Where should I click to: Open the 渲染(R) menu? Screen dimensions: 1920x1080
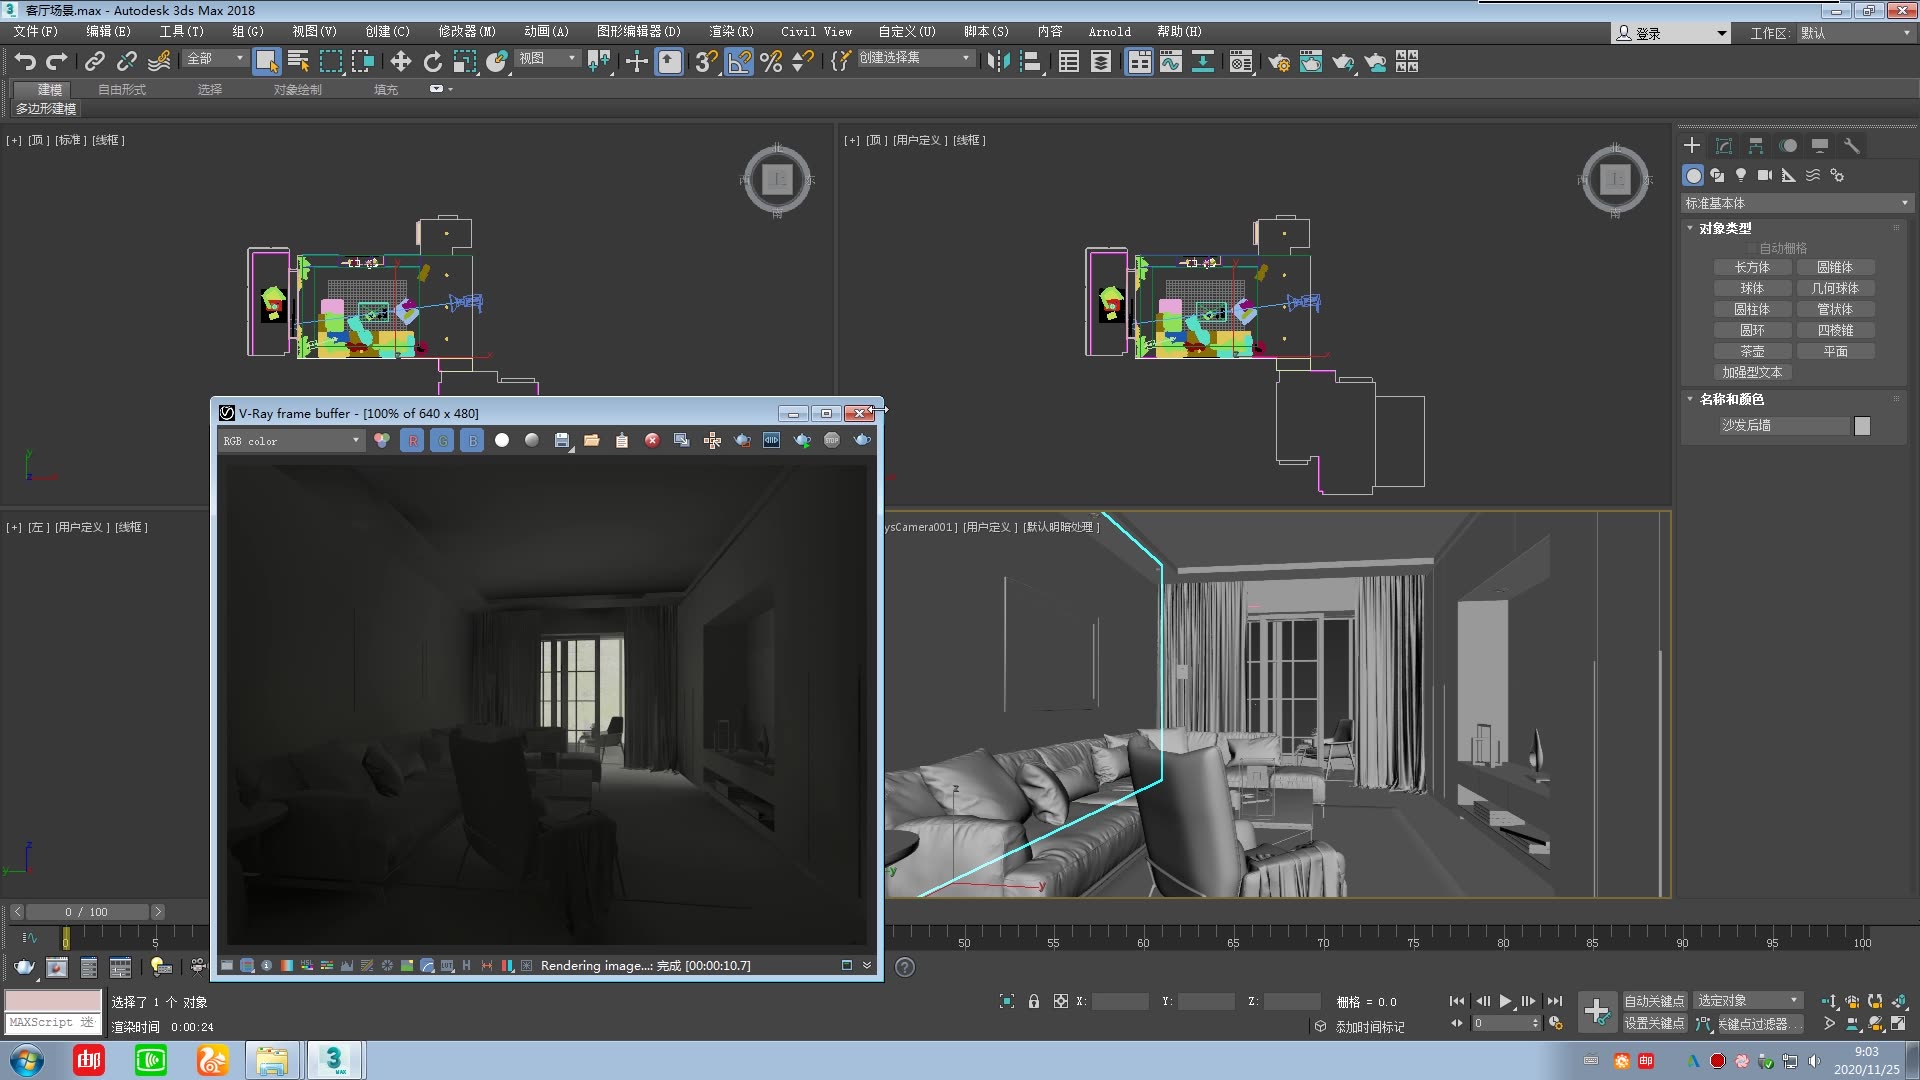pyautogui.click(x=731, y=32)
